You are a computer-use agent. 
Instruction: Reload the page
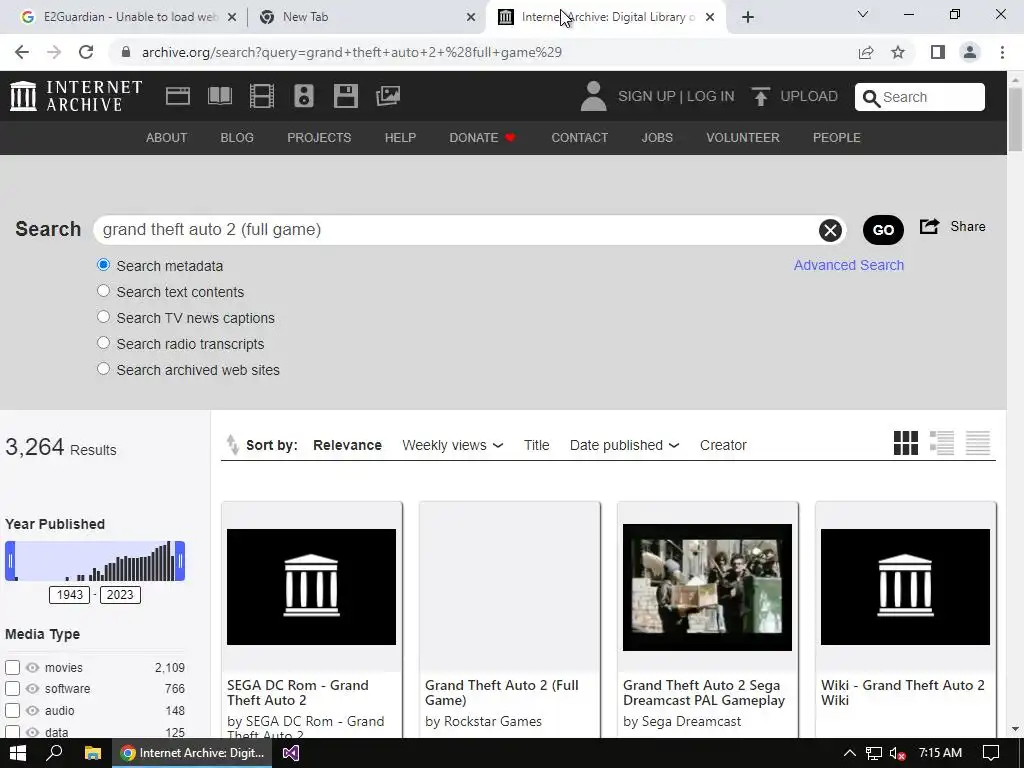pyautogui.click(x=86, y=52)
